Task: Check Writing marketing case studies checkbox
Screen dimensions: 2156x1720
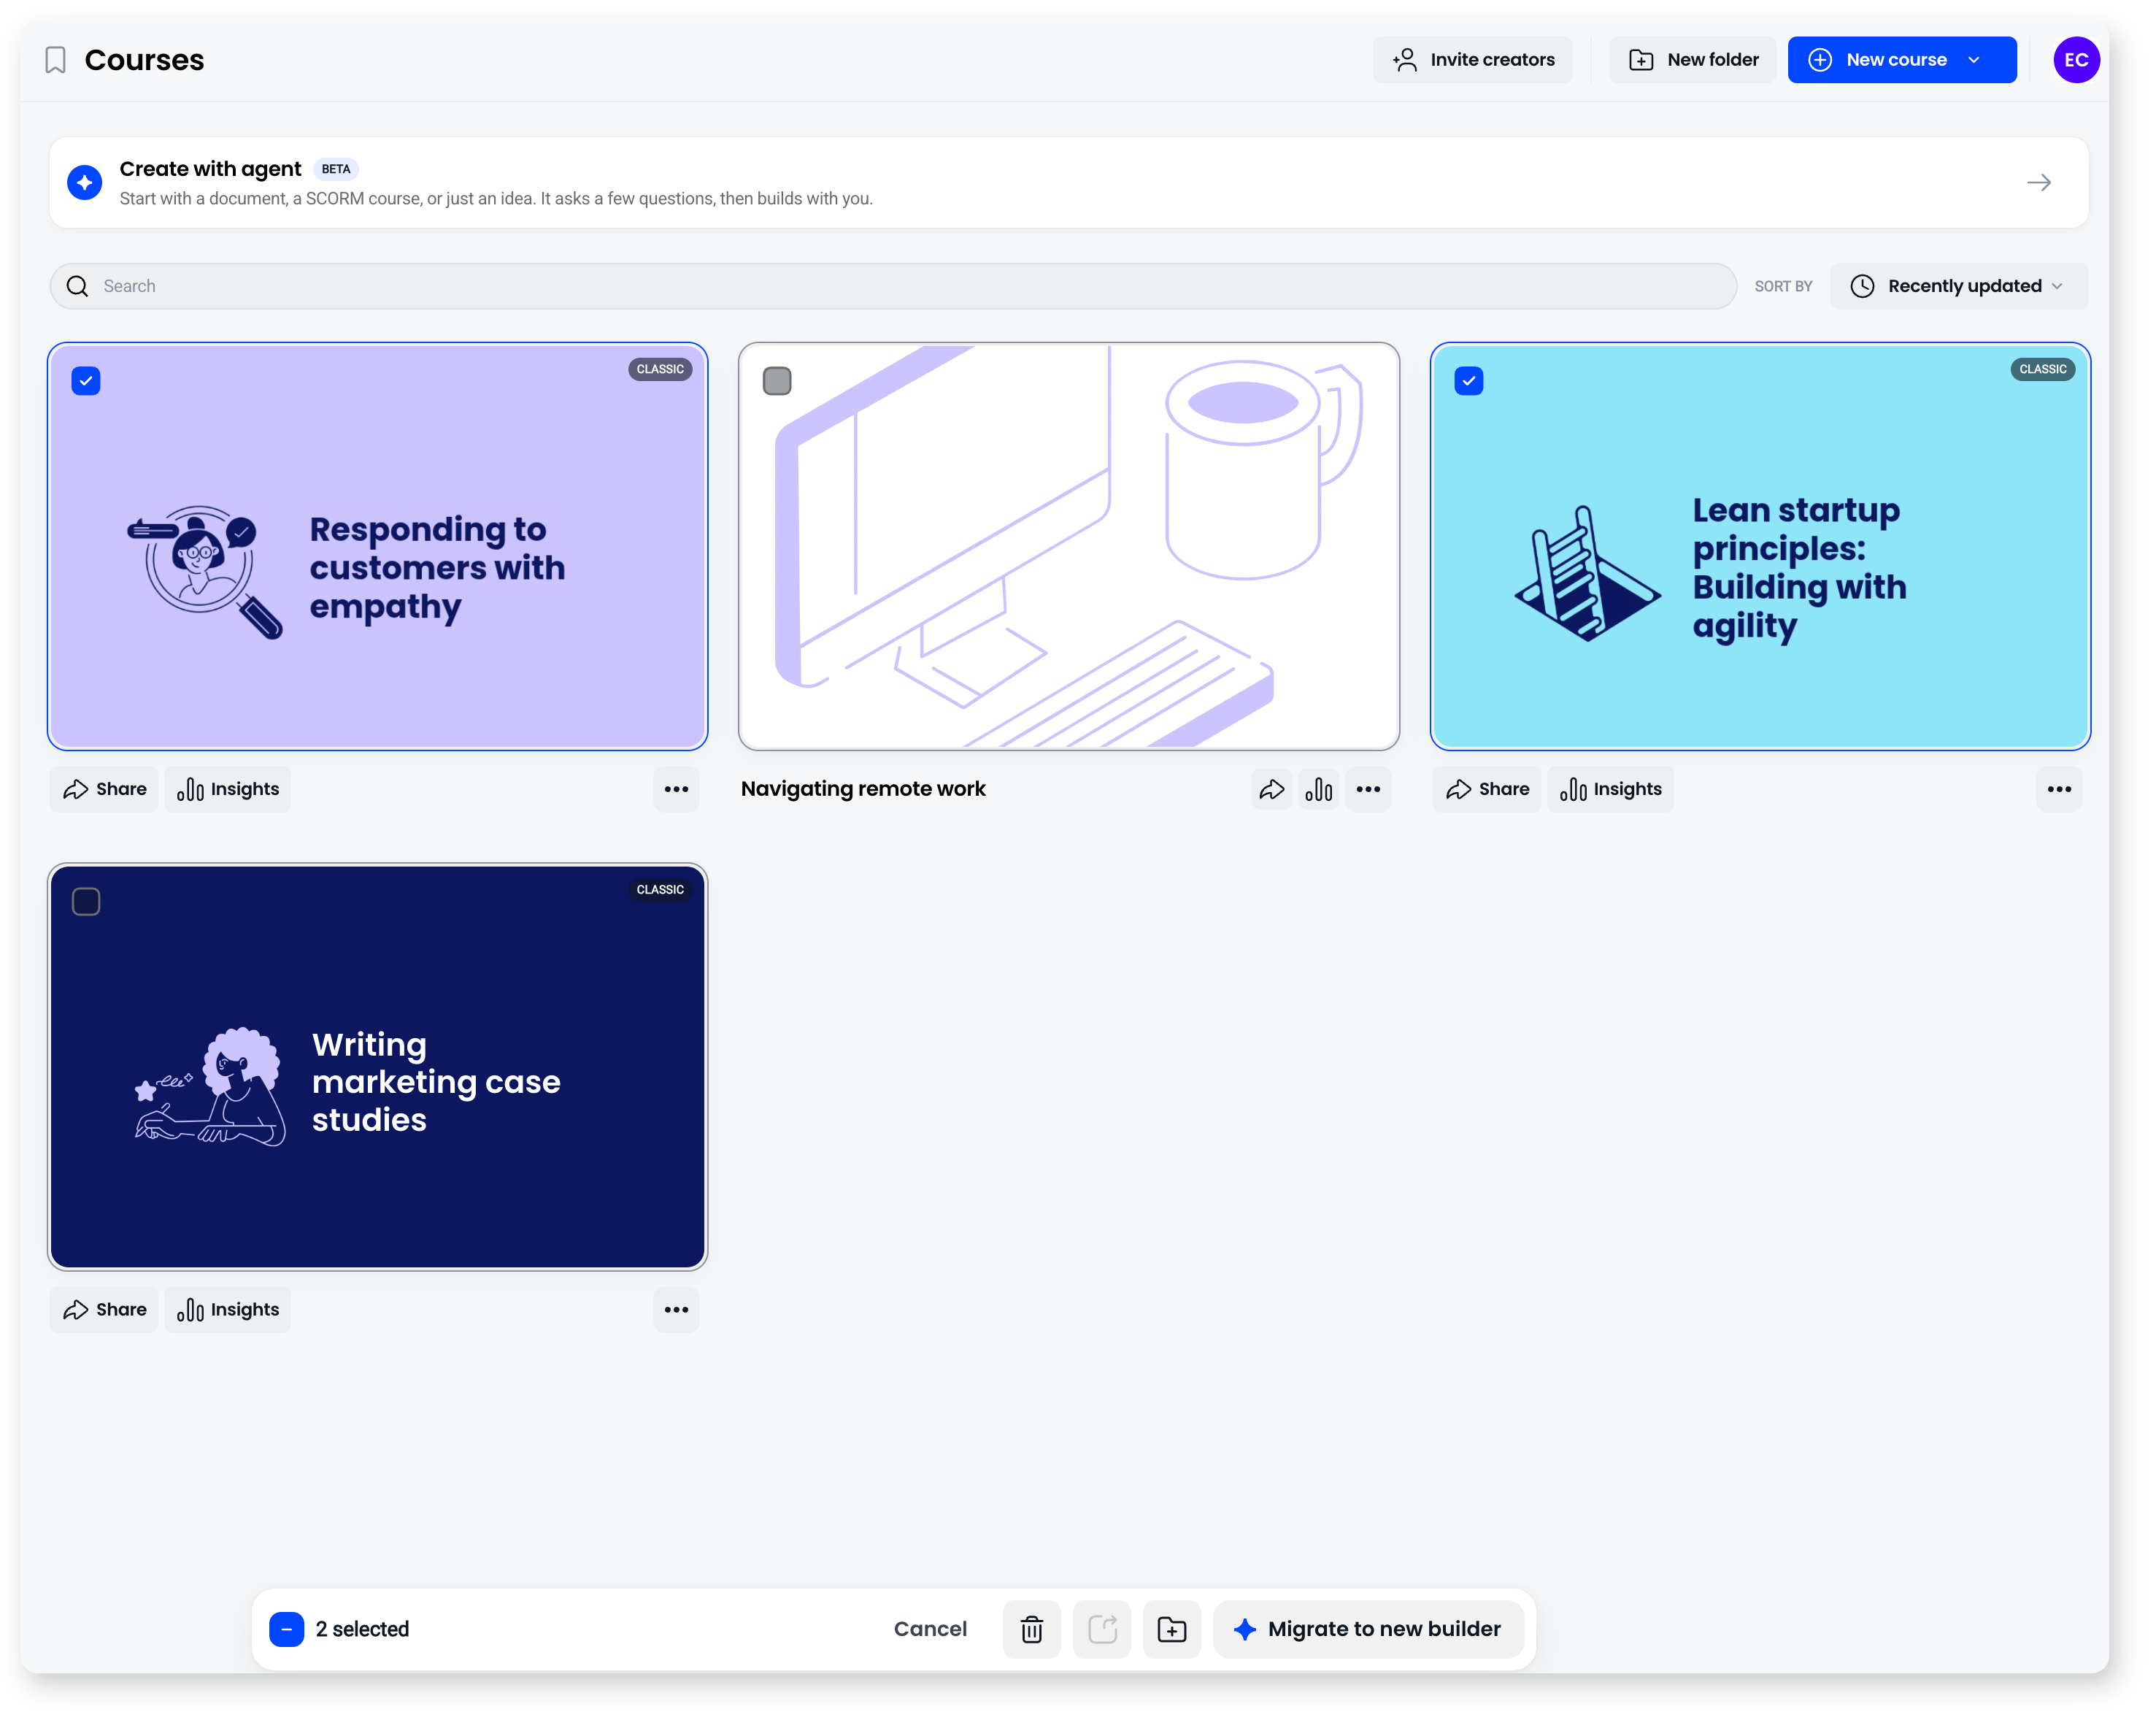Action: (86, 902)
